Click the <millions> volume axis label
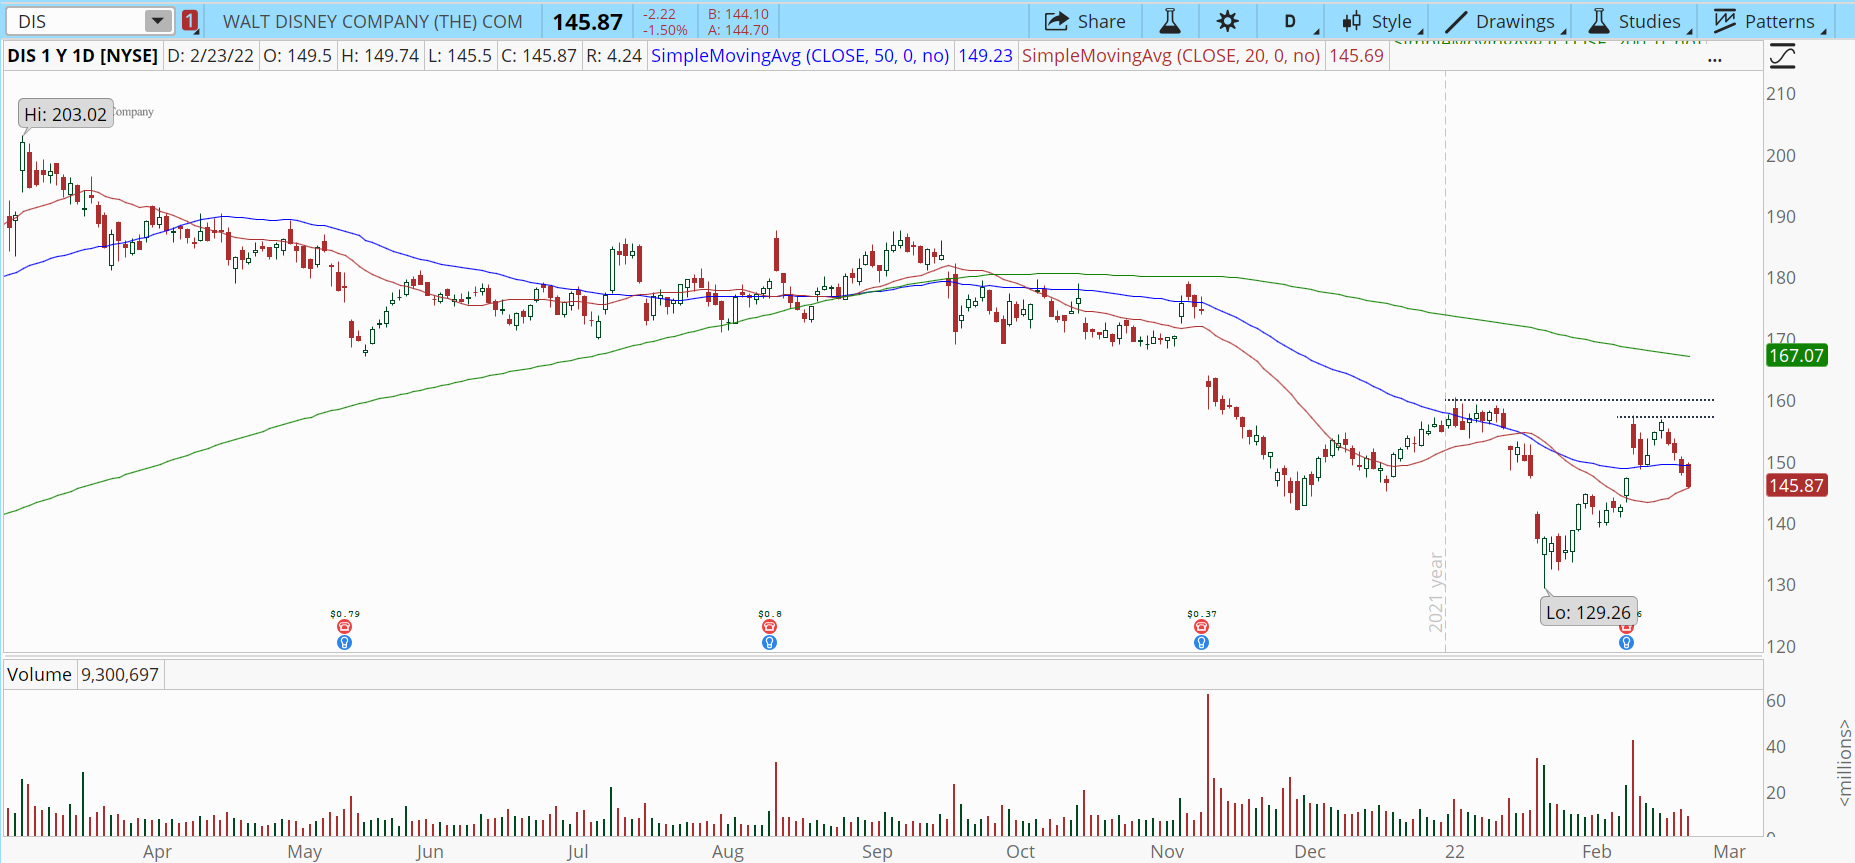Image resolution: width=1855 pixels, height=863 pixels. point(1845,762)
